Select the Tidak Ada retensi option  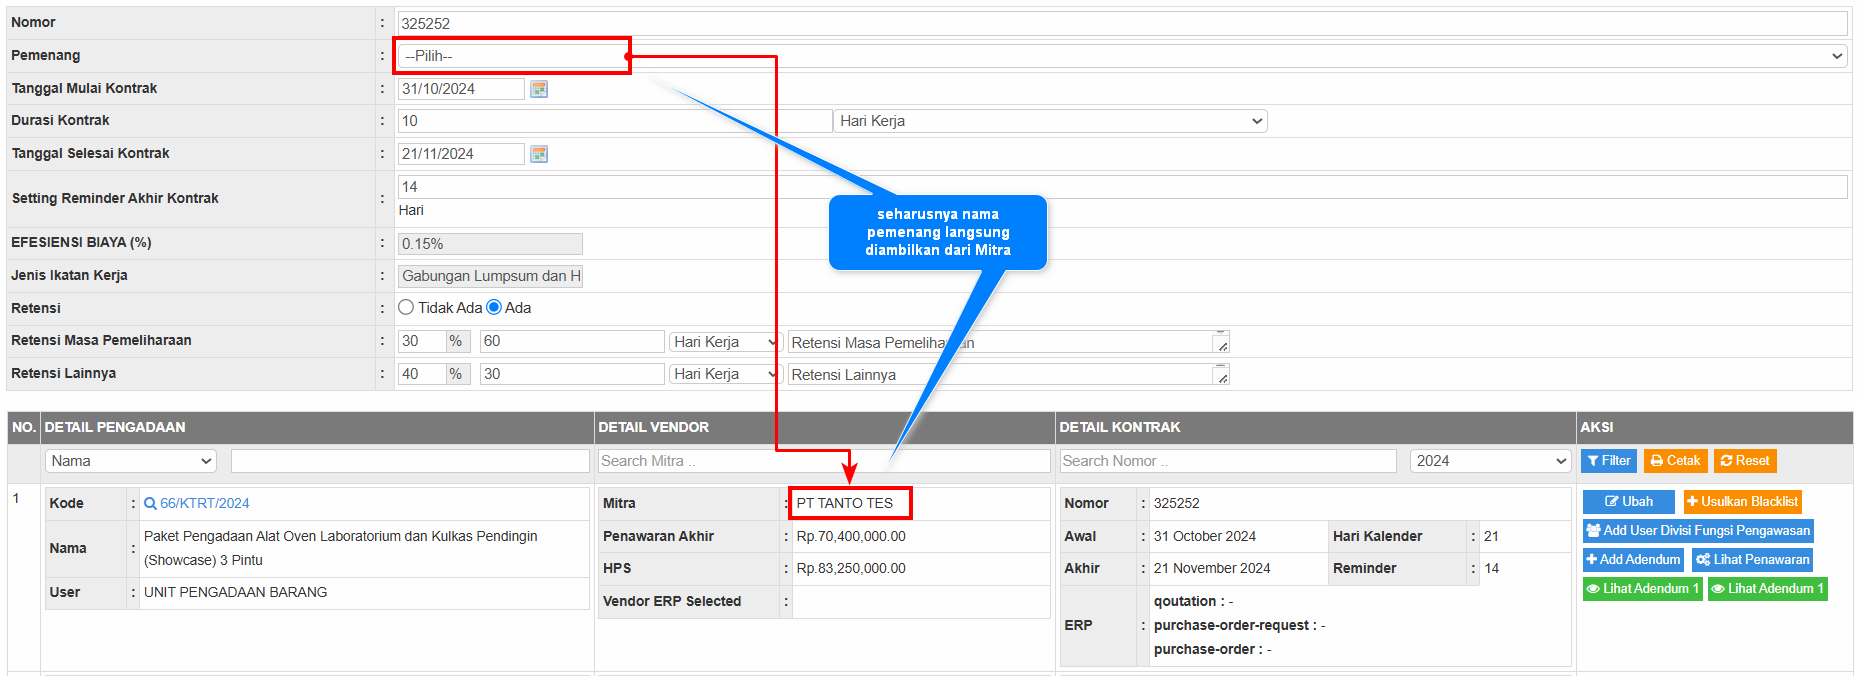click(x=406, y=308)
